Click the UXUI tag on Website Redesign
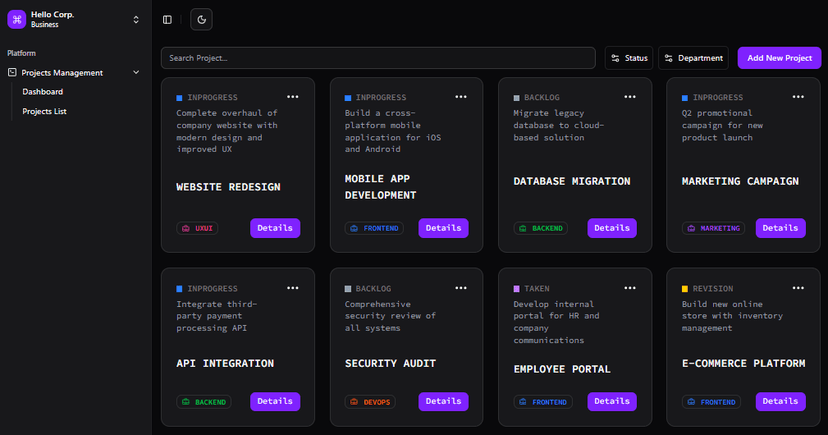This screenshot has width=828, height=435. (x=197, y=228)
